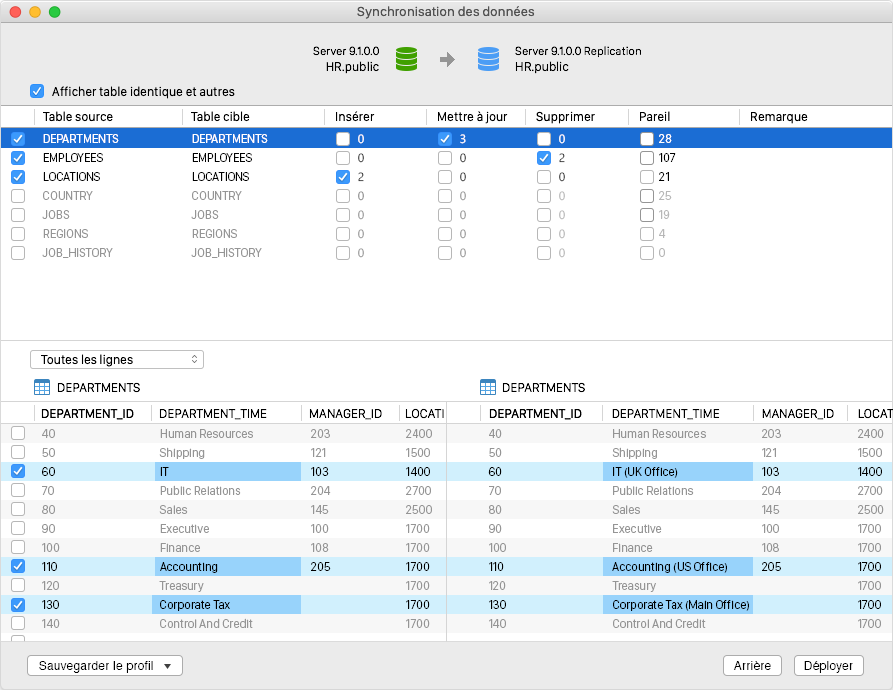Click the blue target database icon
This screenshot has width=893, height=690.
(488, 59)
